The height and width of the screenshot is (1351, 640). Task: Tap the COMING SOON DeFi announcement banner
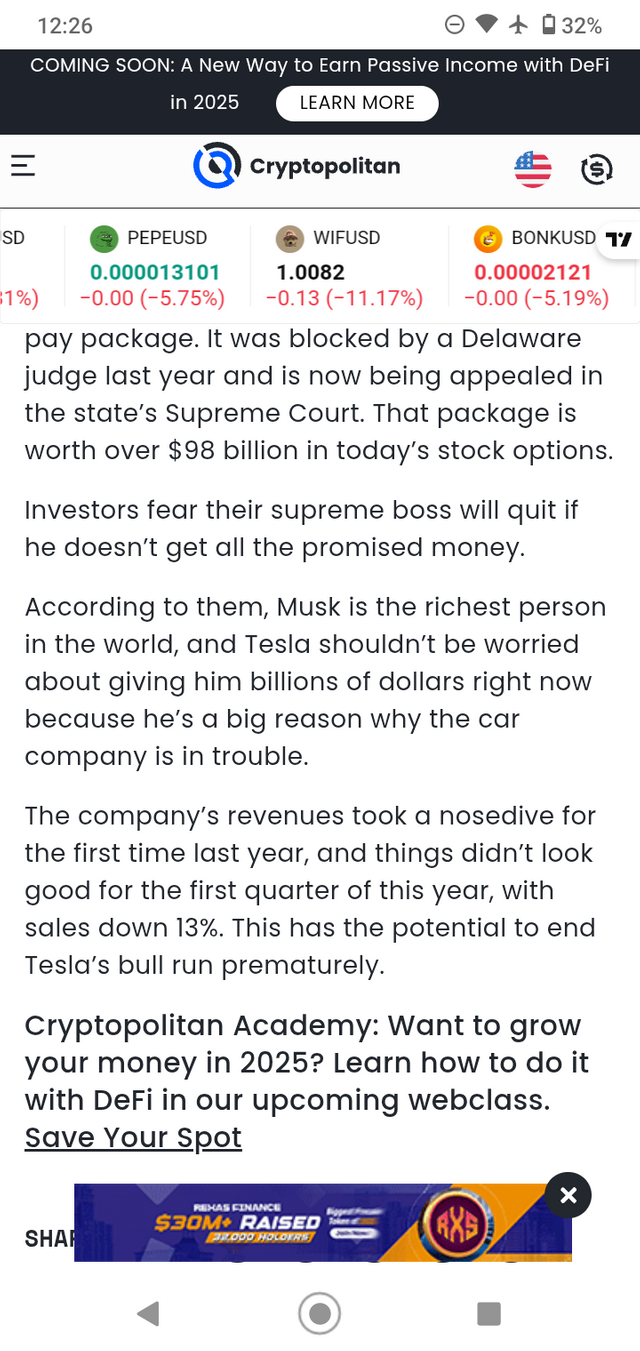coord(320,84)
